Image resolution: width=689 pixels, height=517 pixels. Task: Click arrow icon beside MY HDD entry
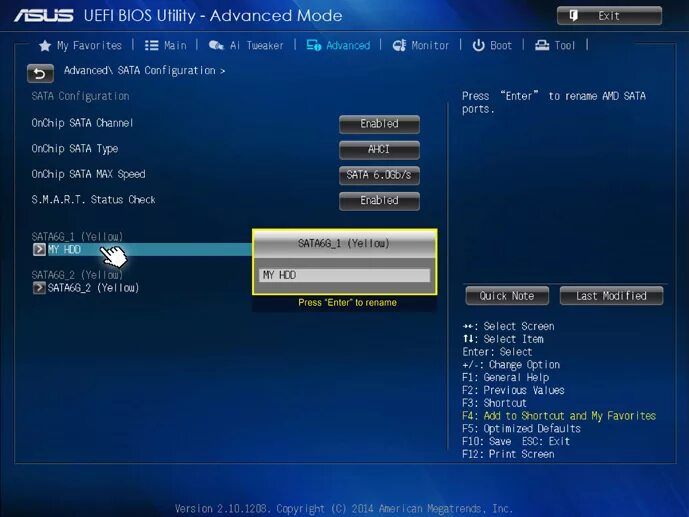[x=39, y=249]
